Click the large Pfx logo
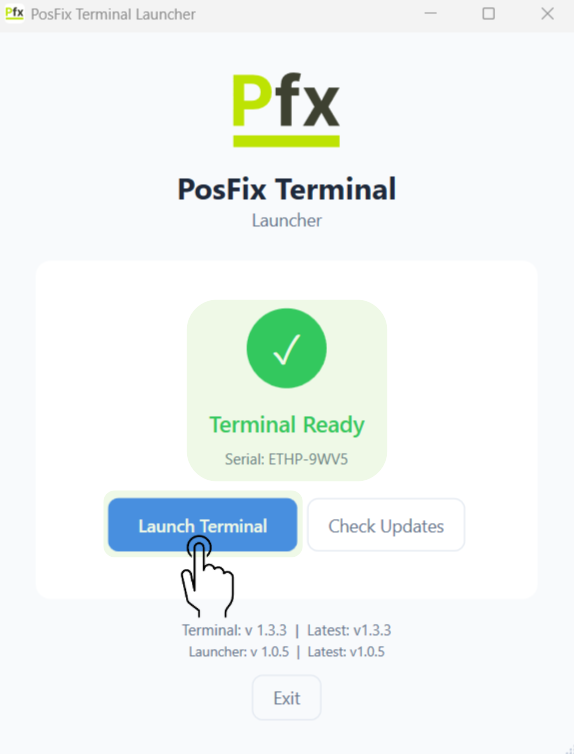The height and width of the screenshot is (754, 574). tap(287, 110)
